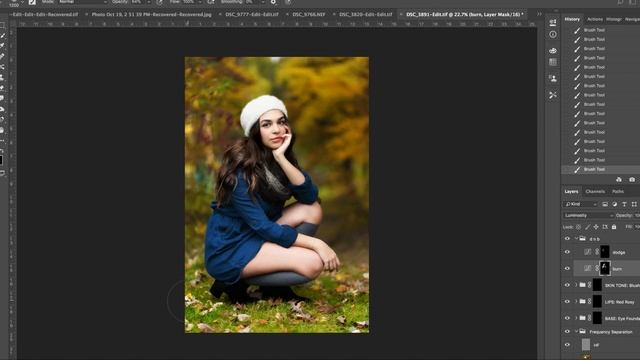Switch to the Histogram panel tab
This screenshot has height=360, width=640.
(x=614, y=19)
